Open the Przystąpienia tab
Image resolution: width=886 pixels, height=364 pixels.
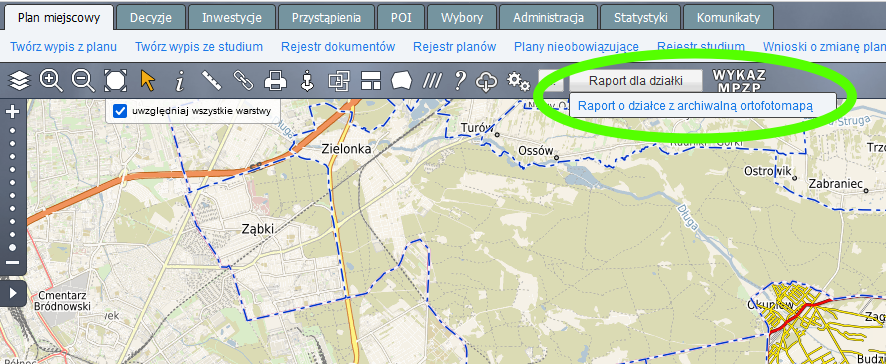(x=326, y=18)
